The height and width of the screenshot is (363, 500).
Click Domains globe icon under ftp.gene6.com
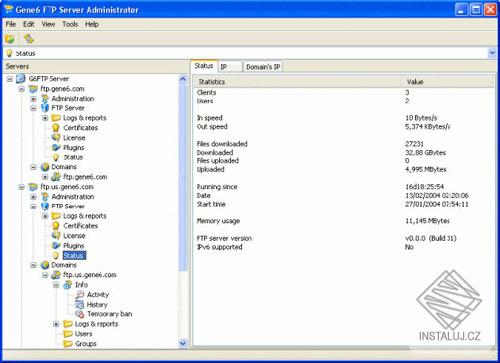point(45,167)
